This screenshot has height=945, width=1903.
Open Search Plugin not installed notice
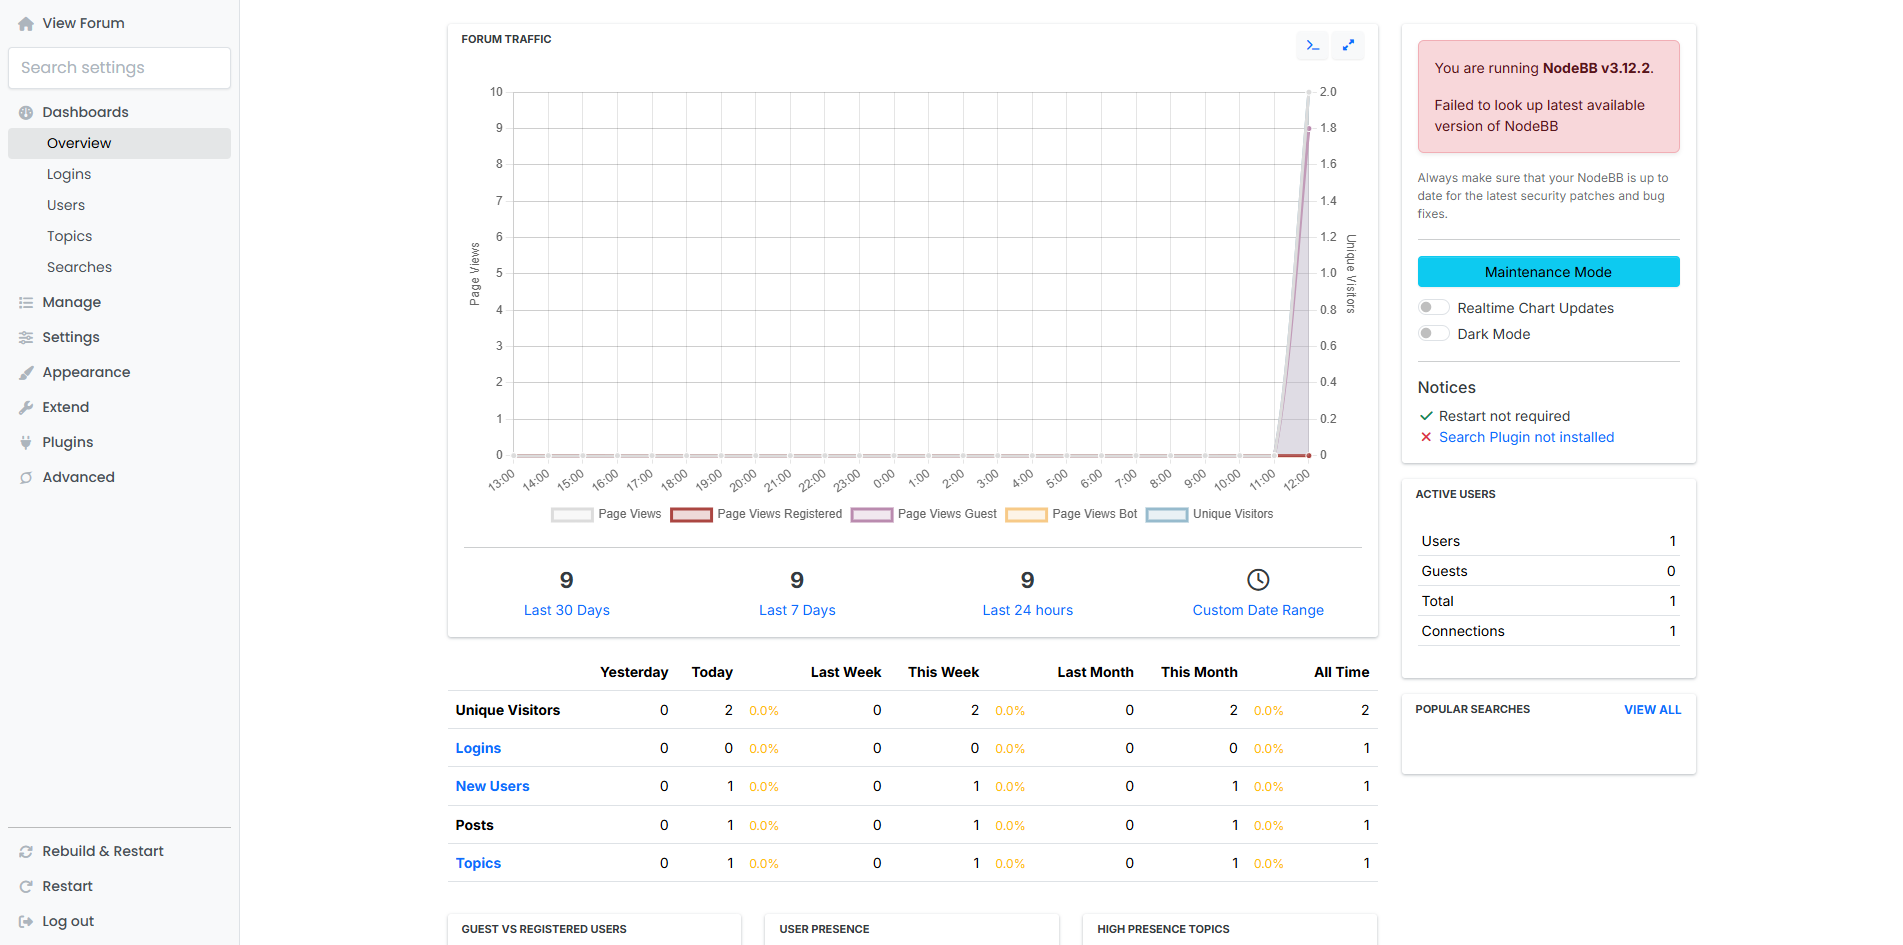click(x=1526, y=437)
